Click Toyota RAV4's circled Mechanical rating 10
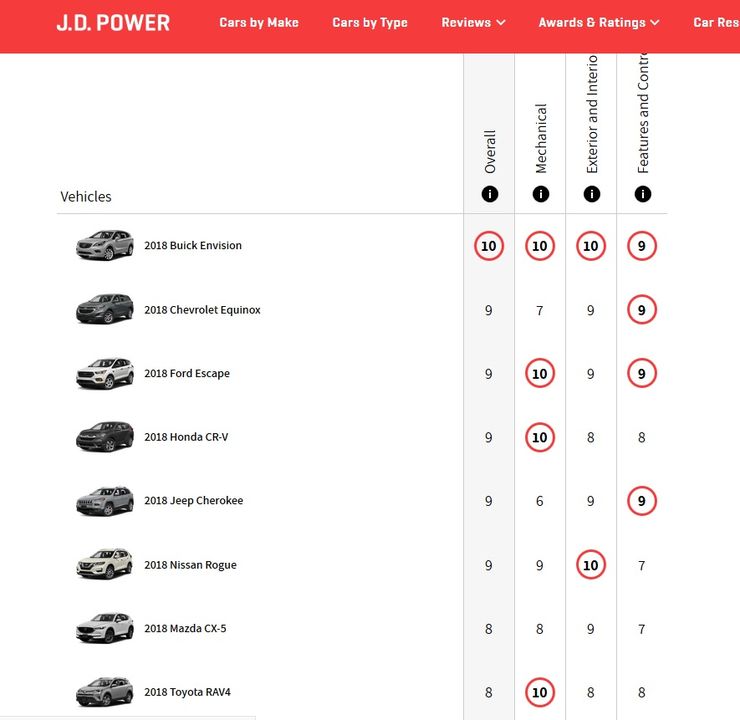Image resolution: width=740 pixels, height=720 pixels. pos(540,692)
